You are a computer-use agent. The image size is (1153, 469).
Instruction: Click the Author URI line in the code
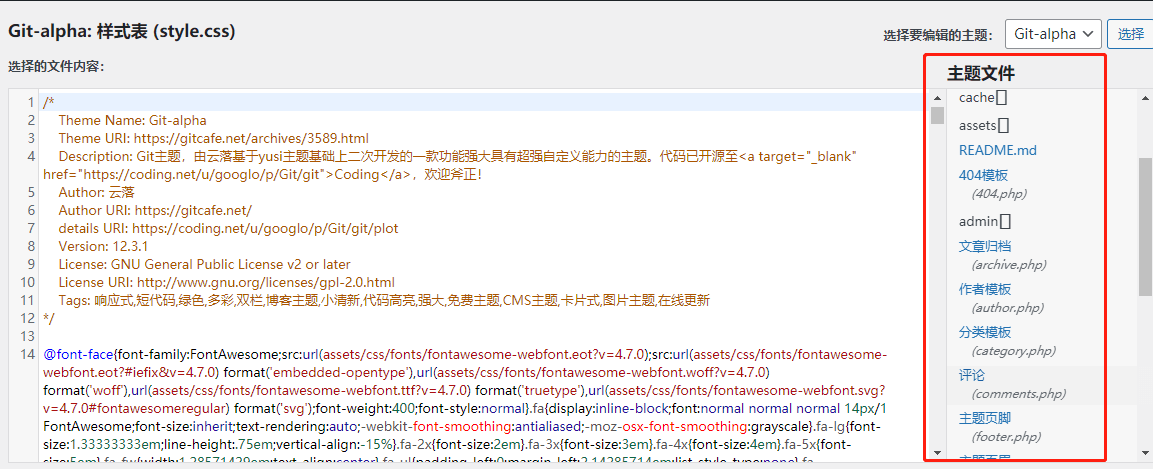click(154, 210)
